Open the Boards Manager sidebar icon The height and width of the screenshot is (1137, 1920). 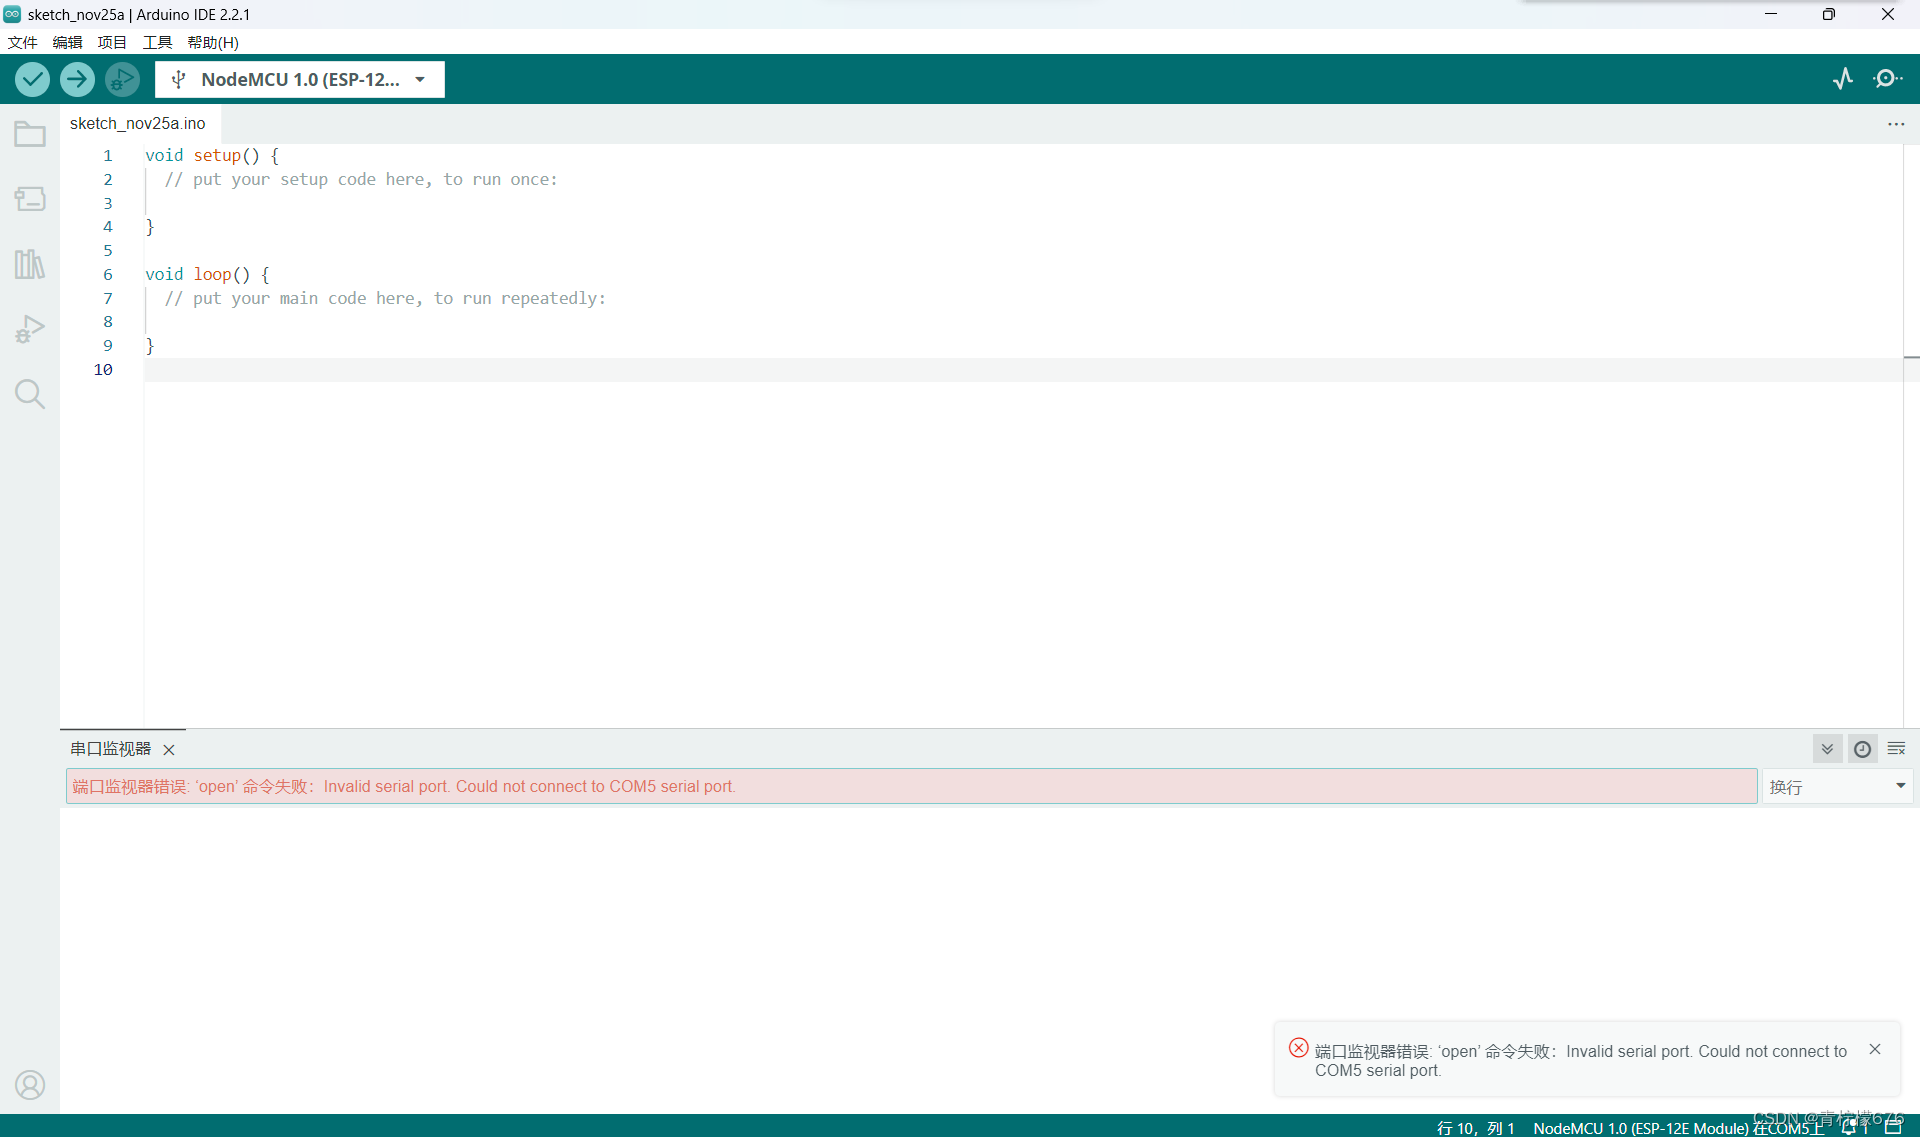pyautogui.click(x=30, y=199)
